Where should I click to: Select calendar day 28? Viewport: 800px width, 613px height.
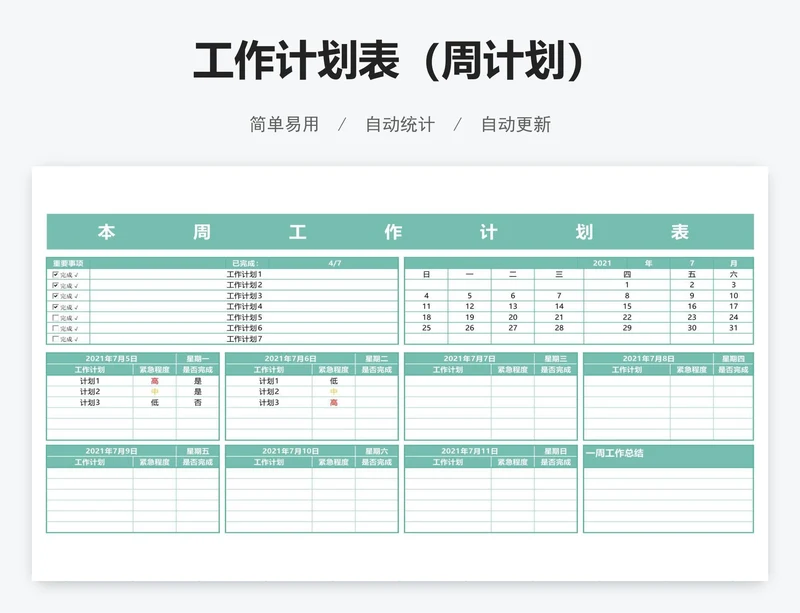coord(559,328)
